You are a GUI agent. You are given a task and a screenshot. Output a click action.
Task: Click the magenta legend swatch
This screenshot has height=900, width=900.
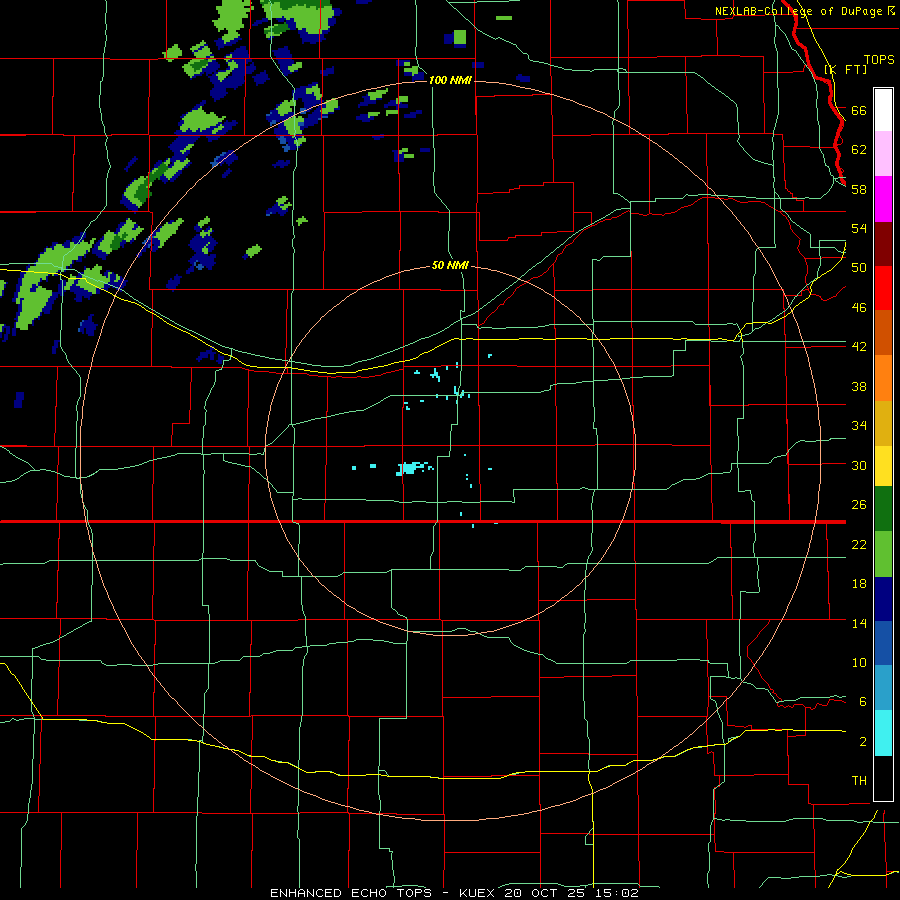tap(883, 199)
